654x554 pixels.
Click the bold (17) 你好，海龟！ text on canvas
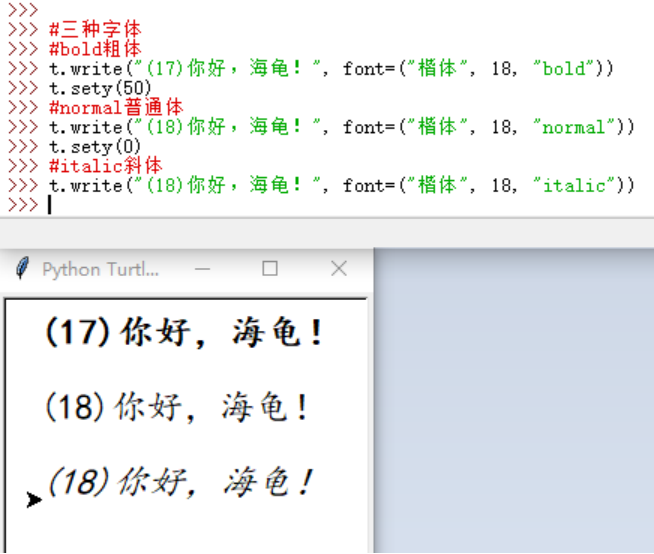[184, 332]
